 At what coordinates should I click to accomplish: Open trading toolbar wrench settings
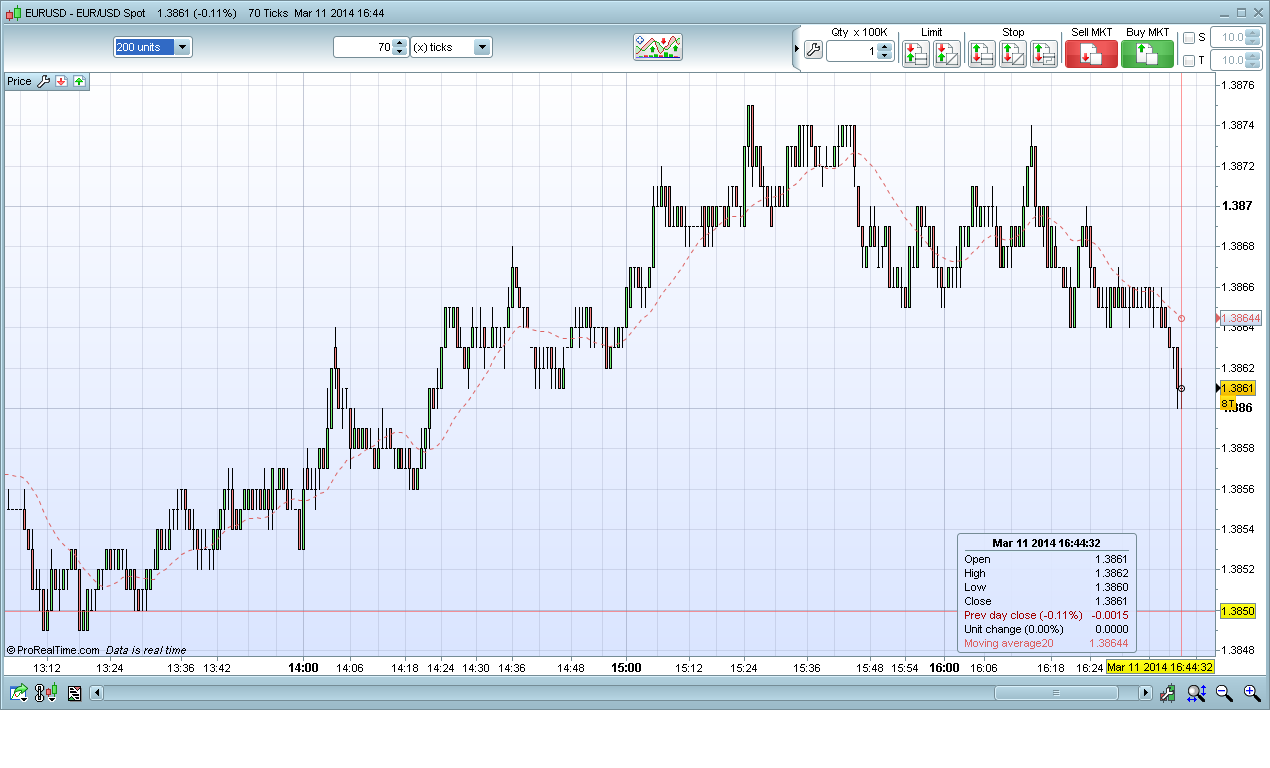(x=812, y=50)
